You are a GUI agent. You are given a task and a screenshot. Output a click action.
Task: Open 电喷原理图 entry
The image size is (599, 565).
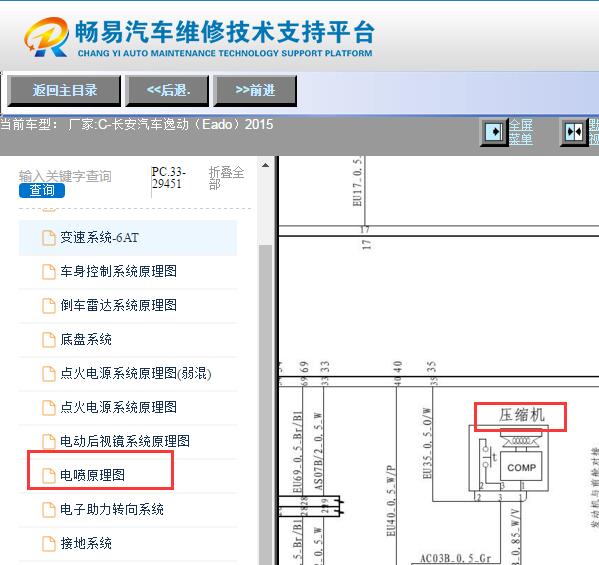[92, 475]
